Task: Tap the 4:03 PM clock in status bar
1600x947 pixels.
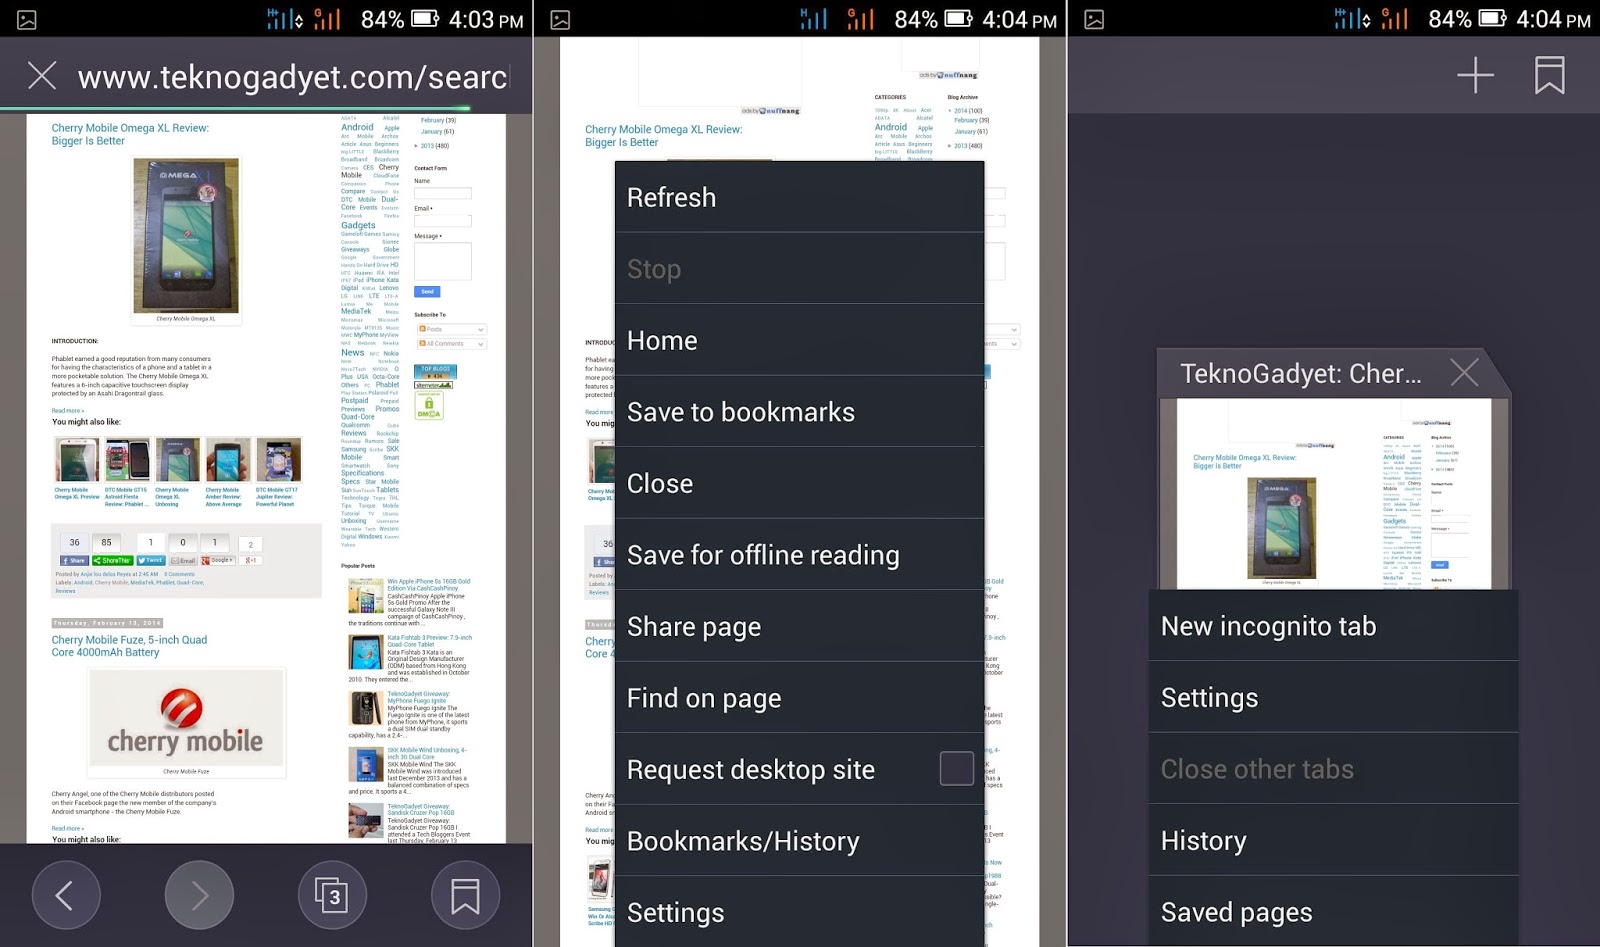Action: [x=486, y=19]
